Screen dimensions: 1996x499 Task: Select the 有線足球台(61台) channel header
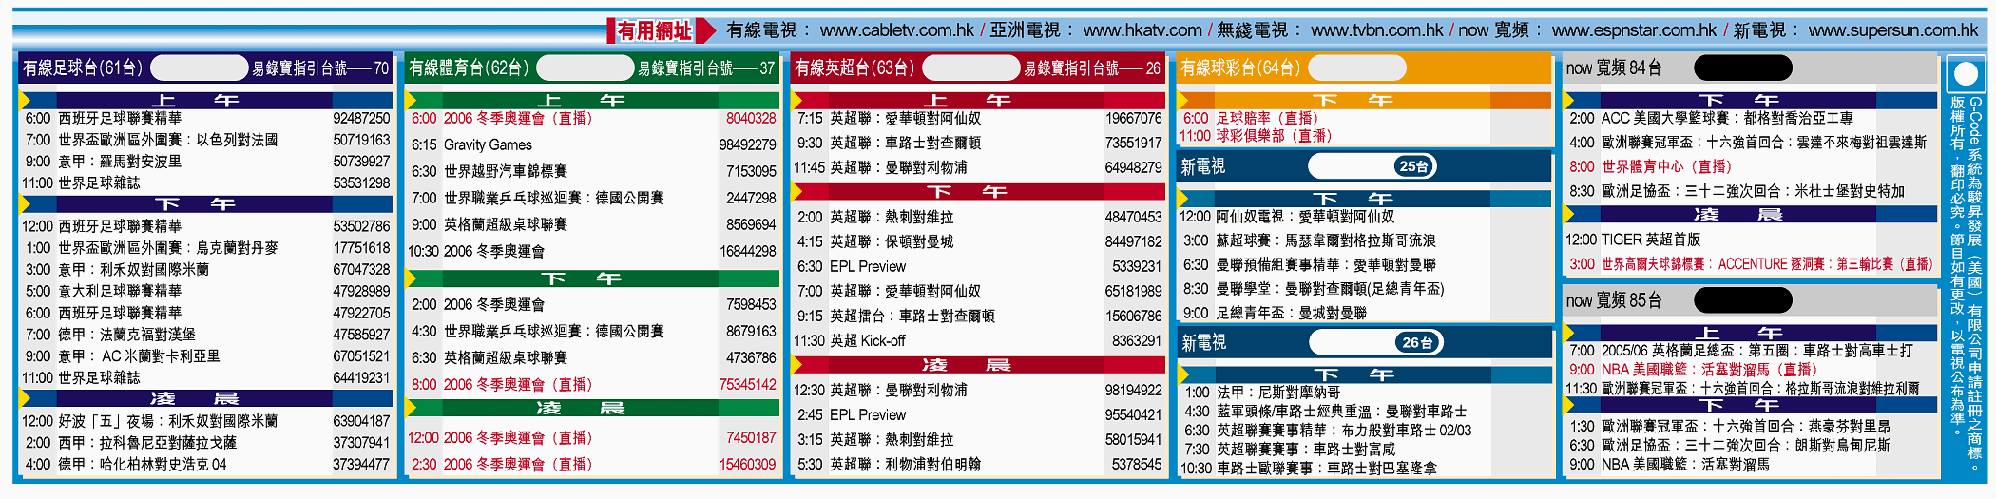click(x=83, y=68)
